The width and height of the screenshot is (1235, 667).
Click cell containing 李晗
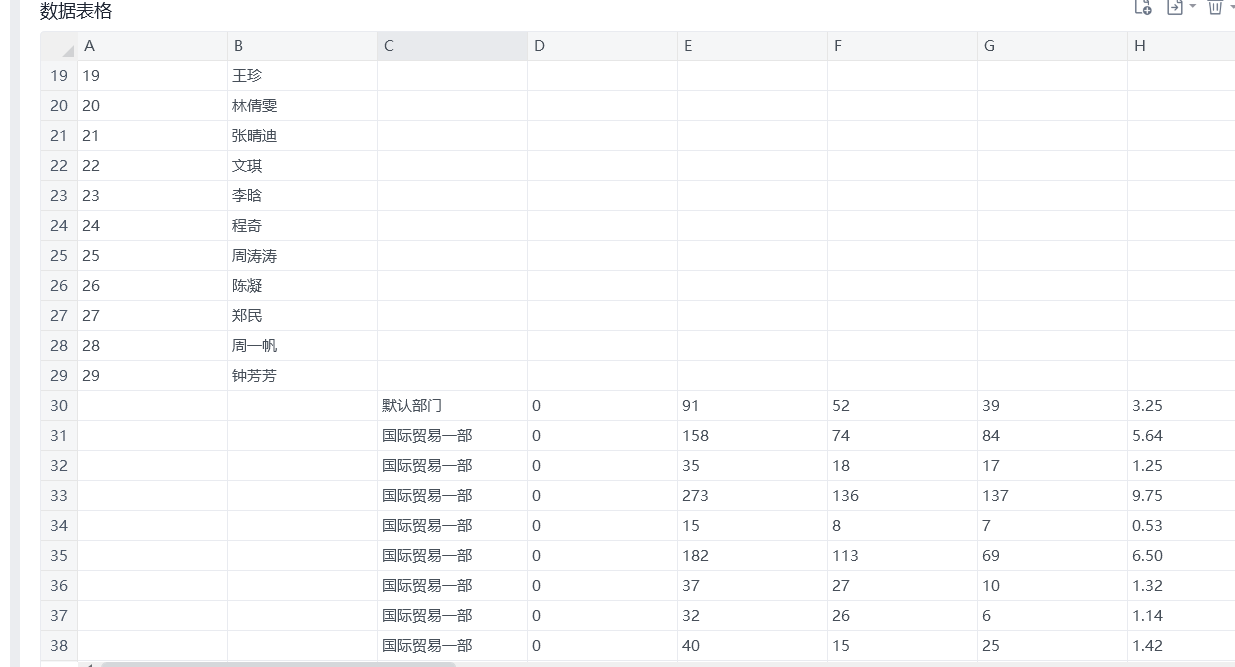(x=303, y=196)
